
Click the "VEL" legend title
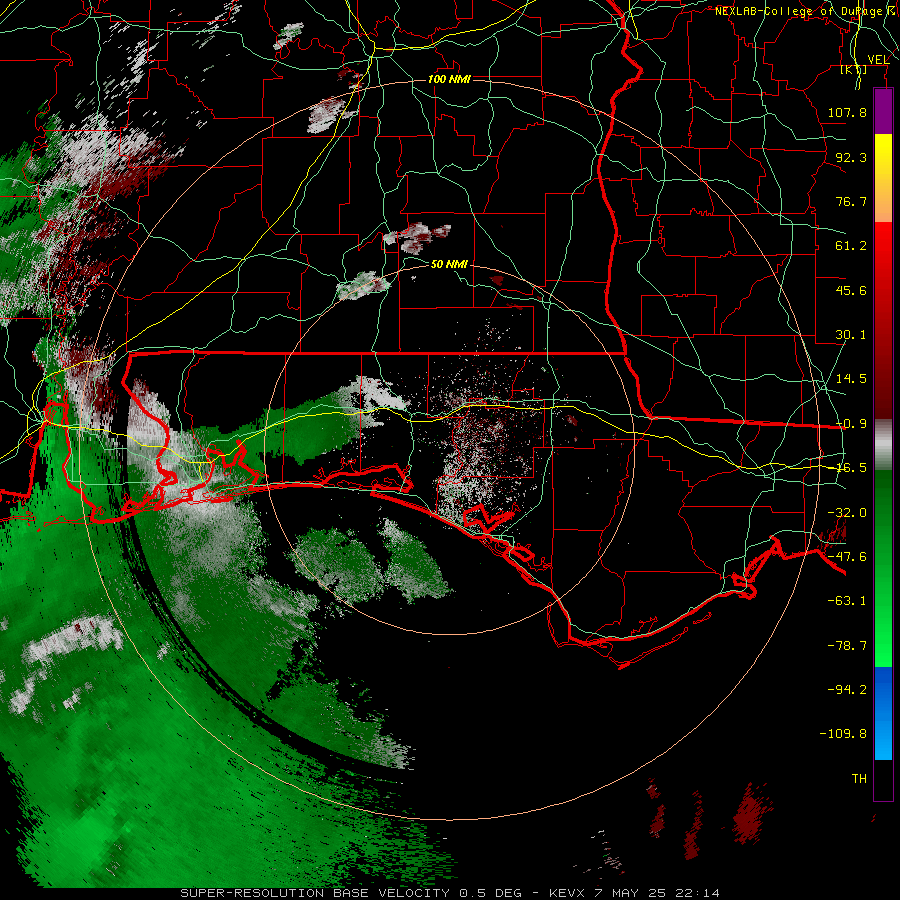[878, 60]
